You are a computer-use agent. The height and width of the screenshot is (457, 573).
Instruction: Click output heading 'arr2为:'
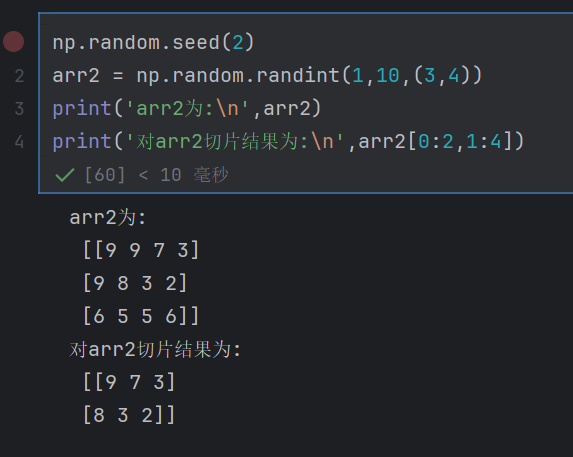(108, 218)
